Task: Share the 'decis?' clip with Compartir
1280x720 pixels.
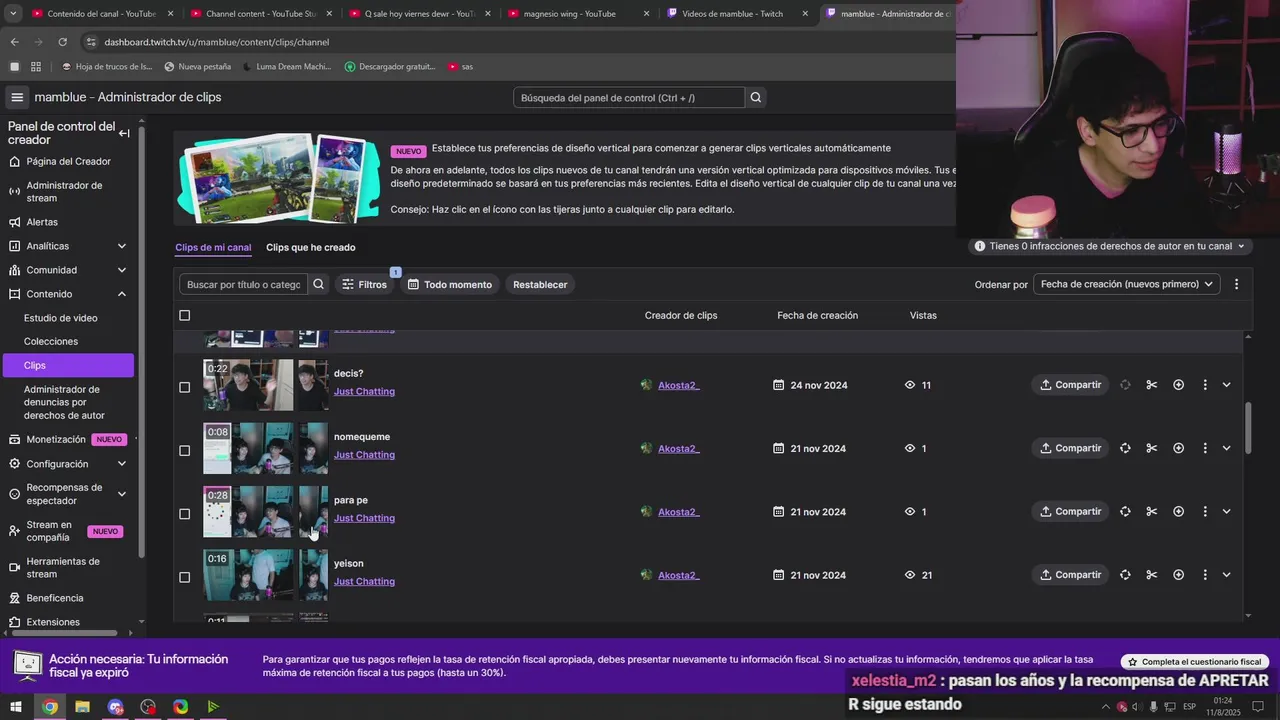Action: point(1070,385)
